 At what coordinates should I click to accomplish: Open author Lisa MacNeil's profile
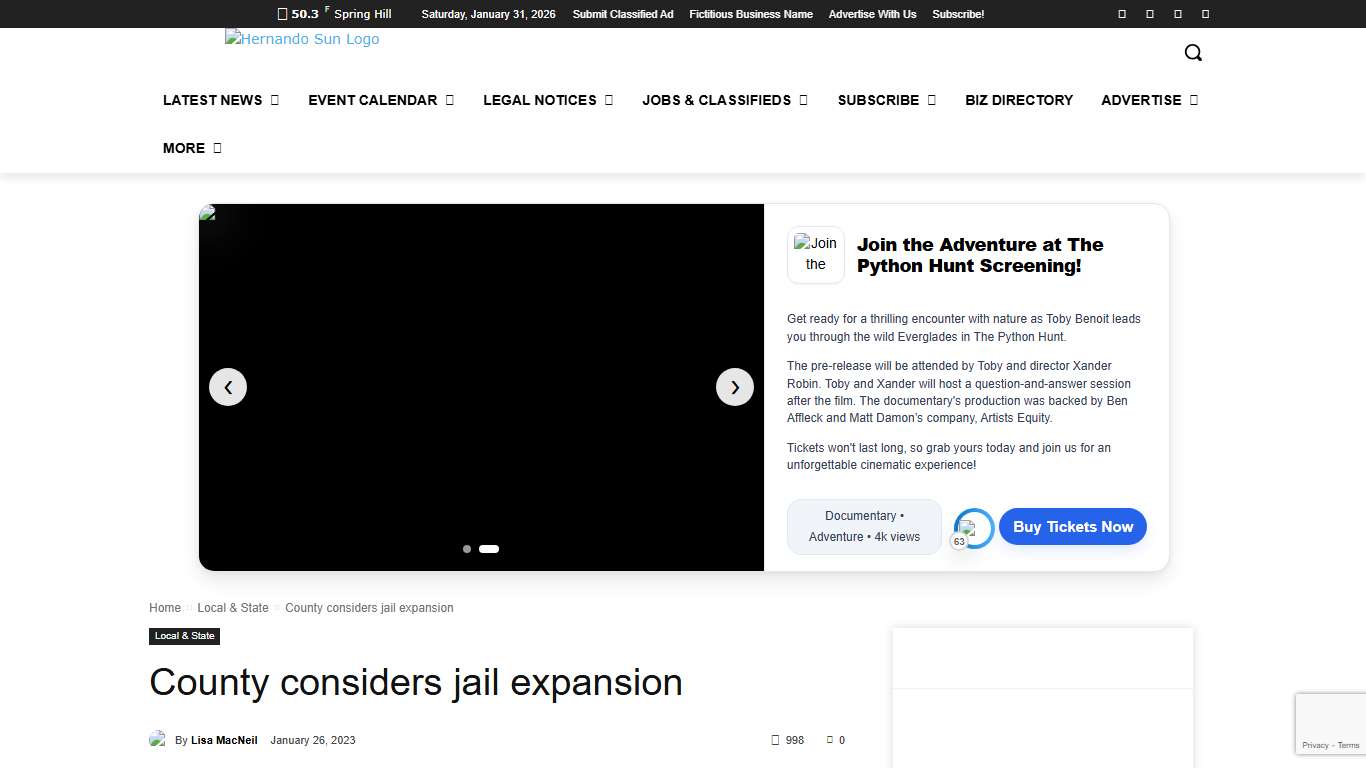tap(224, 740)
